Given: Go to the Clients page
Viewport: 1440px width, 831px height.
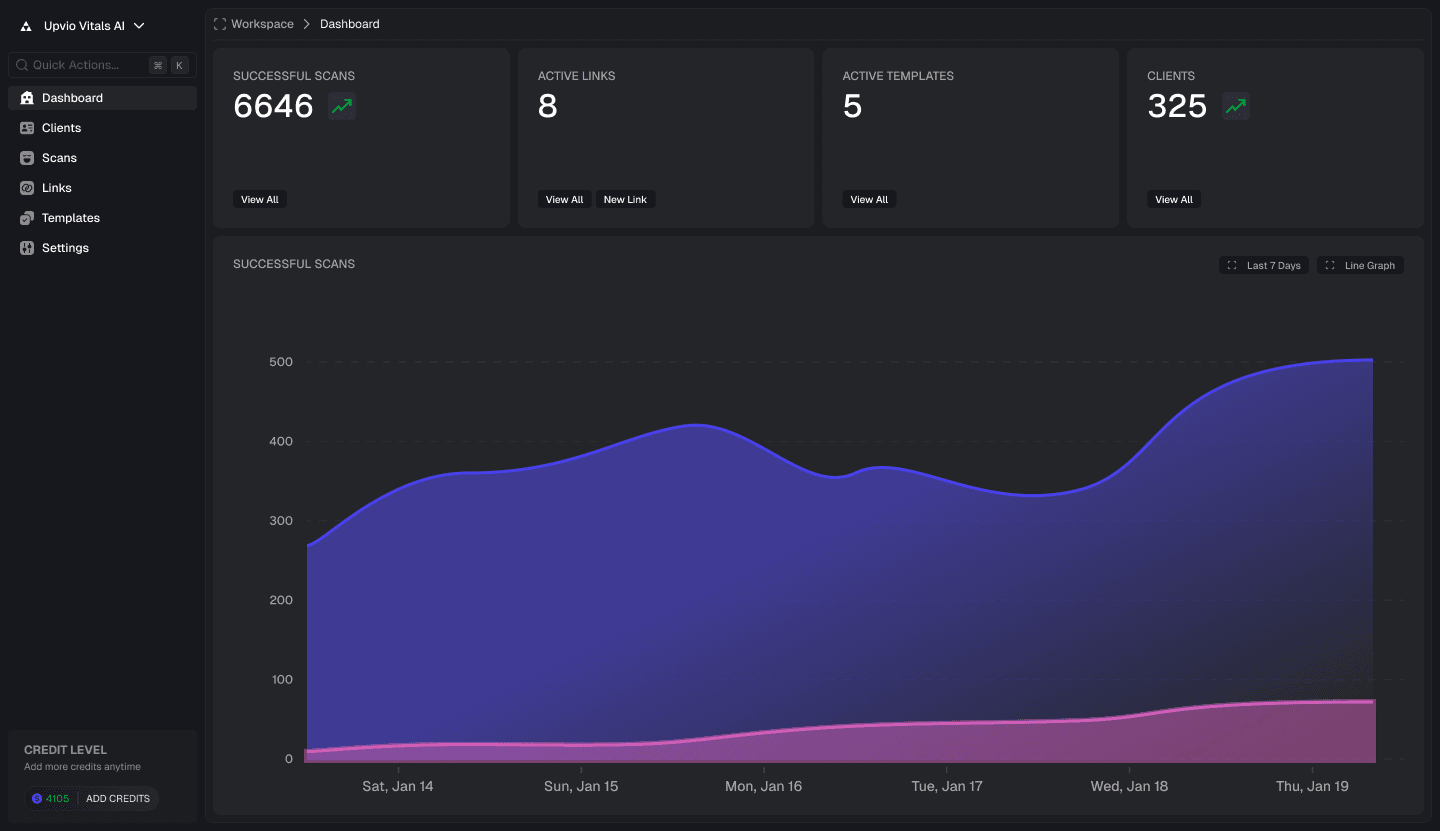Looking at the screenshot, I should pyautogui.click(x=102, y=128).
